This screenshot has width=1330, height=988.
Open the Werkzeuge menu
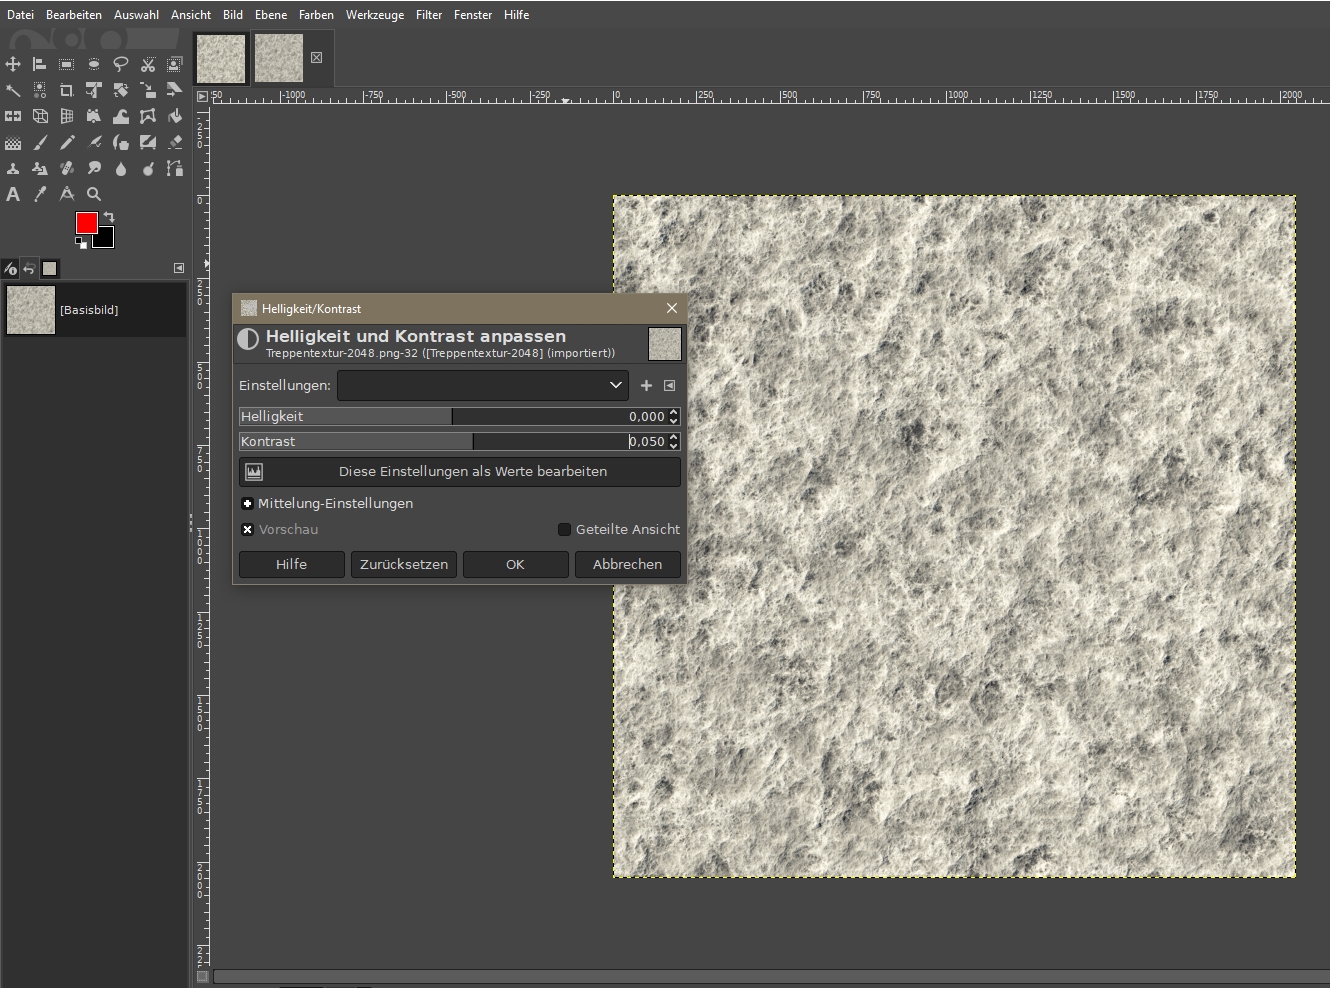(375, 15)
